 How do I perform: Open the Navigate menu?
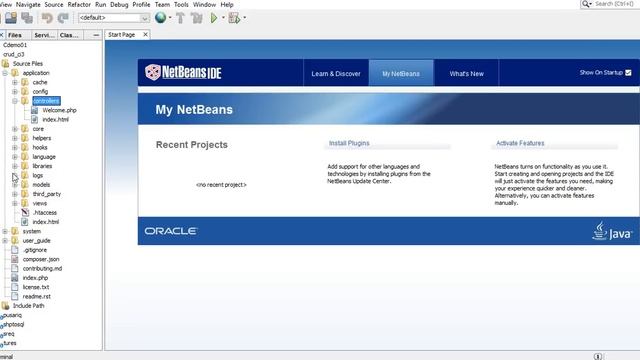28,4
